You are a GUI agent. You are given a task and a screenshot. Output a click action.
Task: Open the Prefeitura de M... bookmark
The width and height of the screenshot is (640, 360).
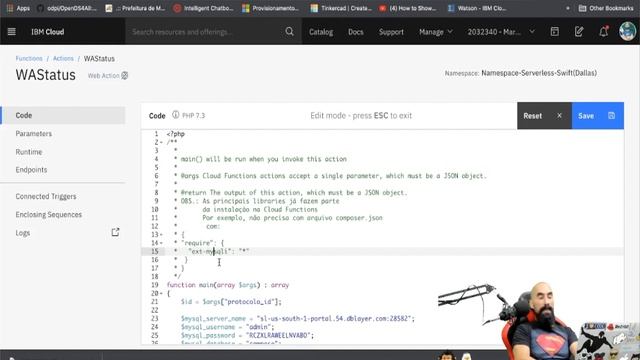pos(135,8)
